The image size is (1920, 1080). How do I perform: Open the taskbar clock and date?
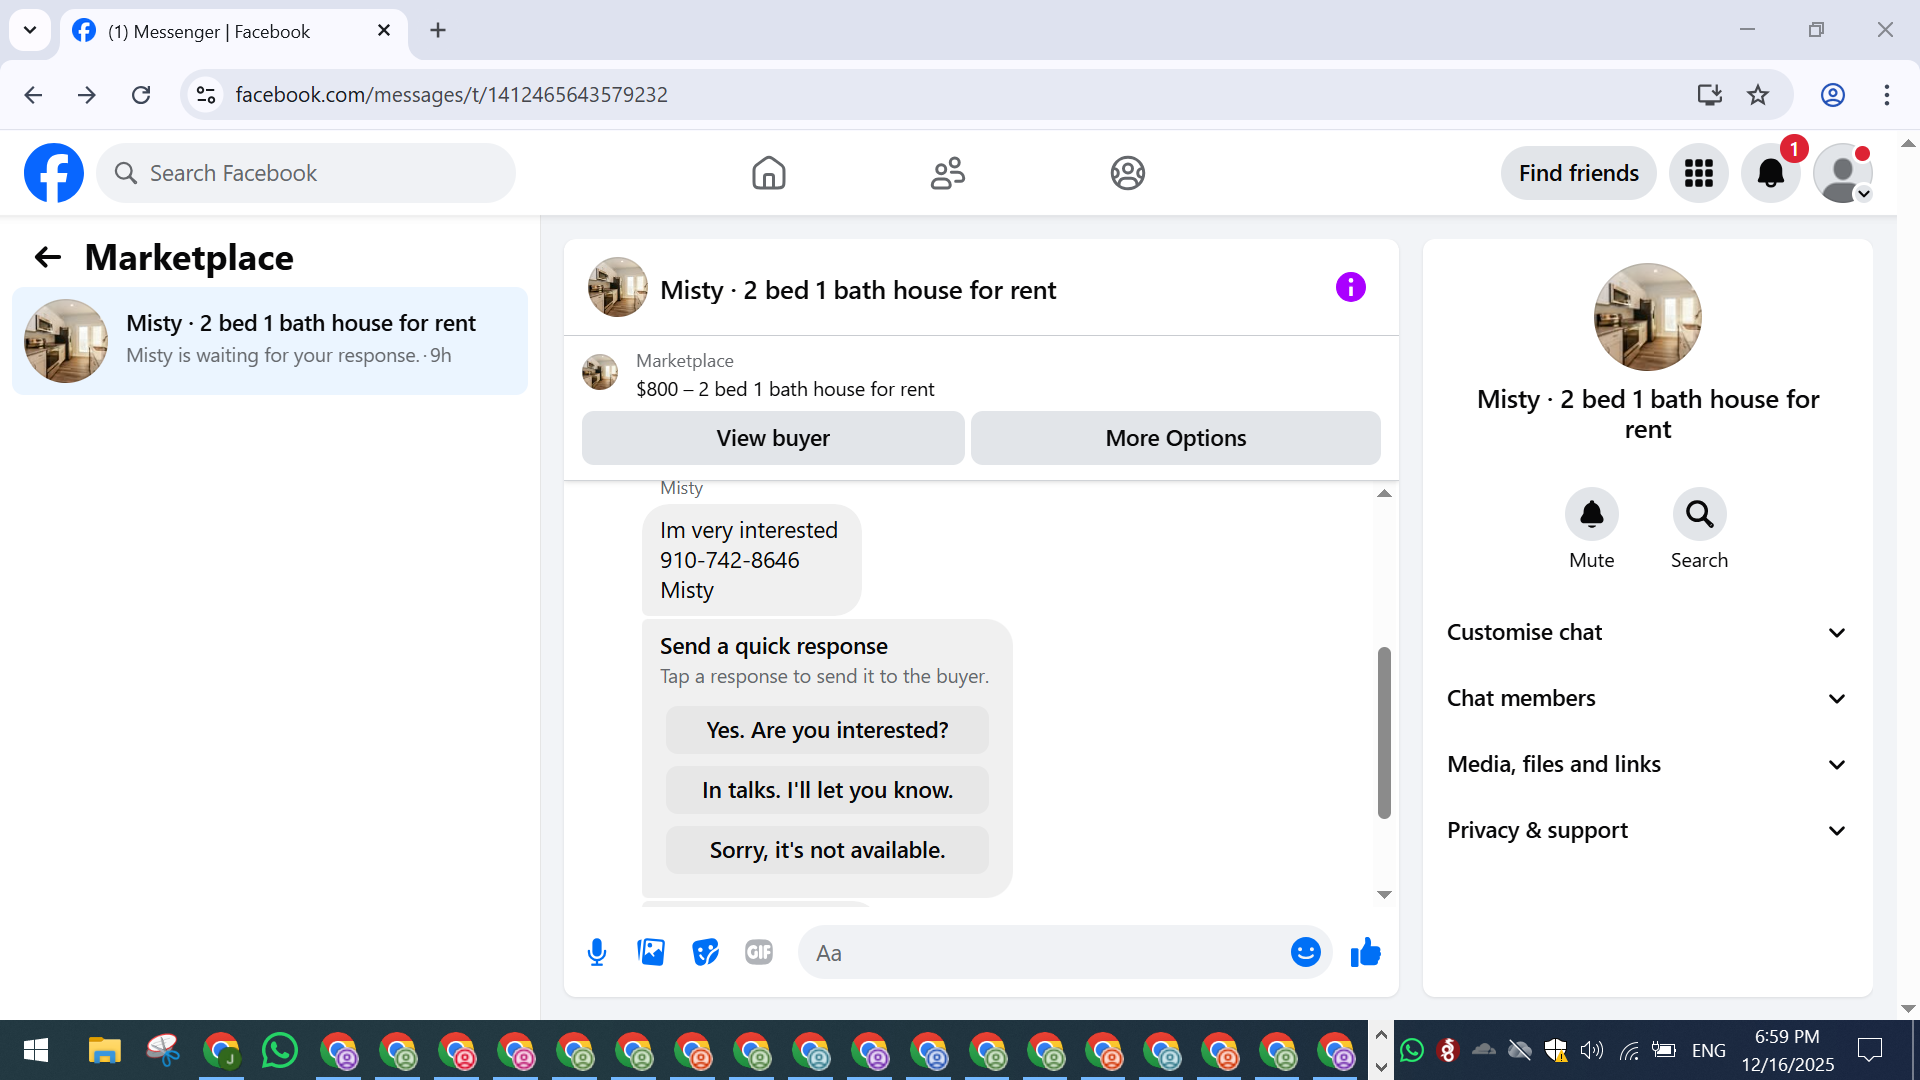(1788, 1050)
